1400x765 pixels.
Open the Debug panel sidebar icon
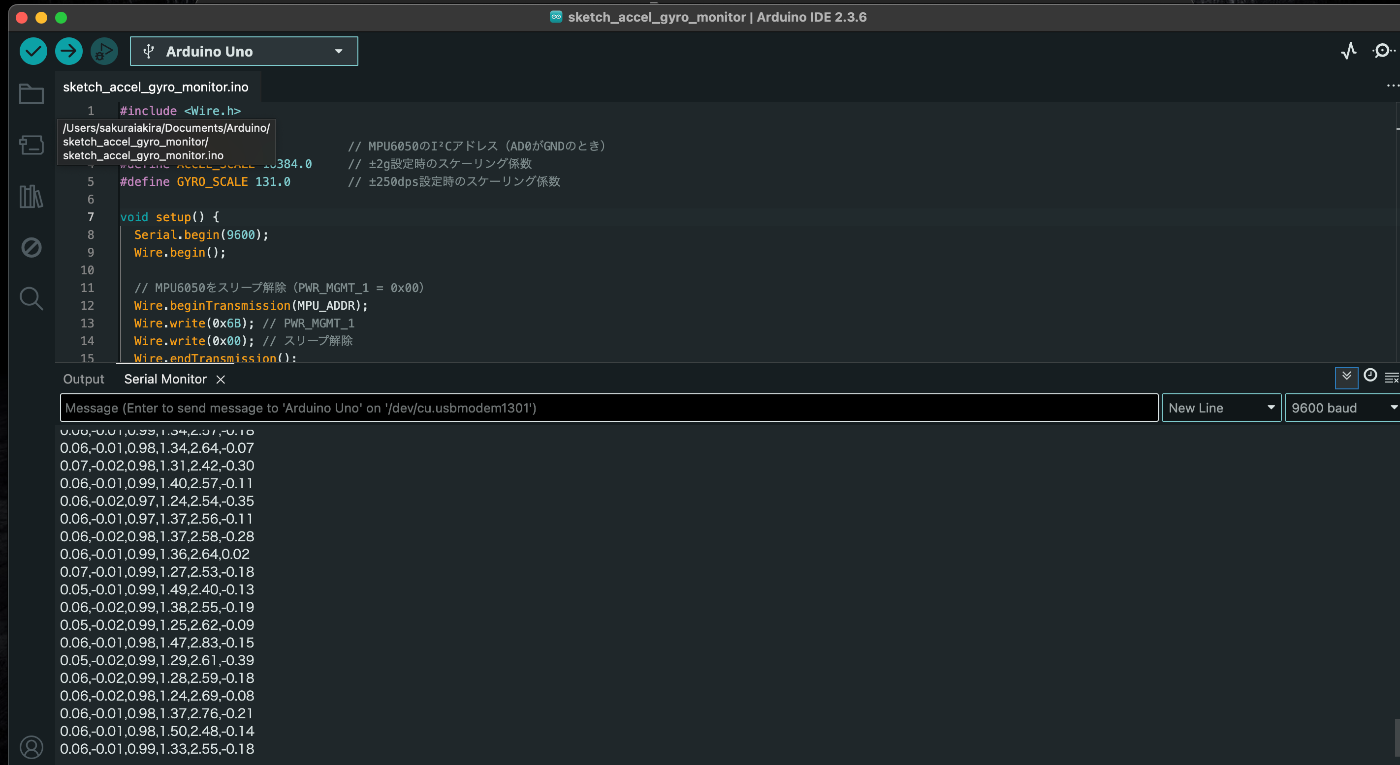pyautogui.click(x=31, y=247)
